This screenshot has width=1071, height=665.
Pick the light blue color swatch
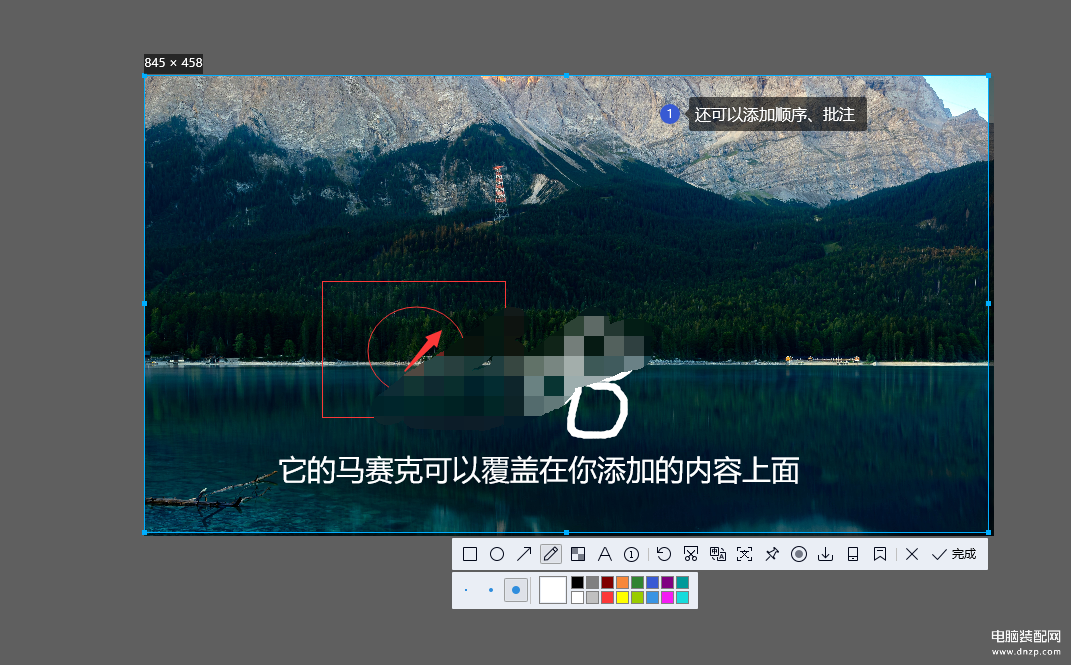(652, 597)
